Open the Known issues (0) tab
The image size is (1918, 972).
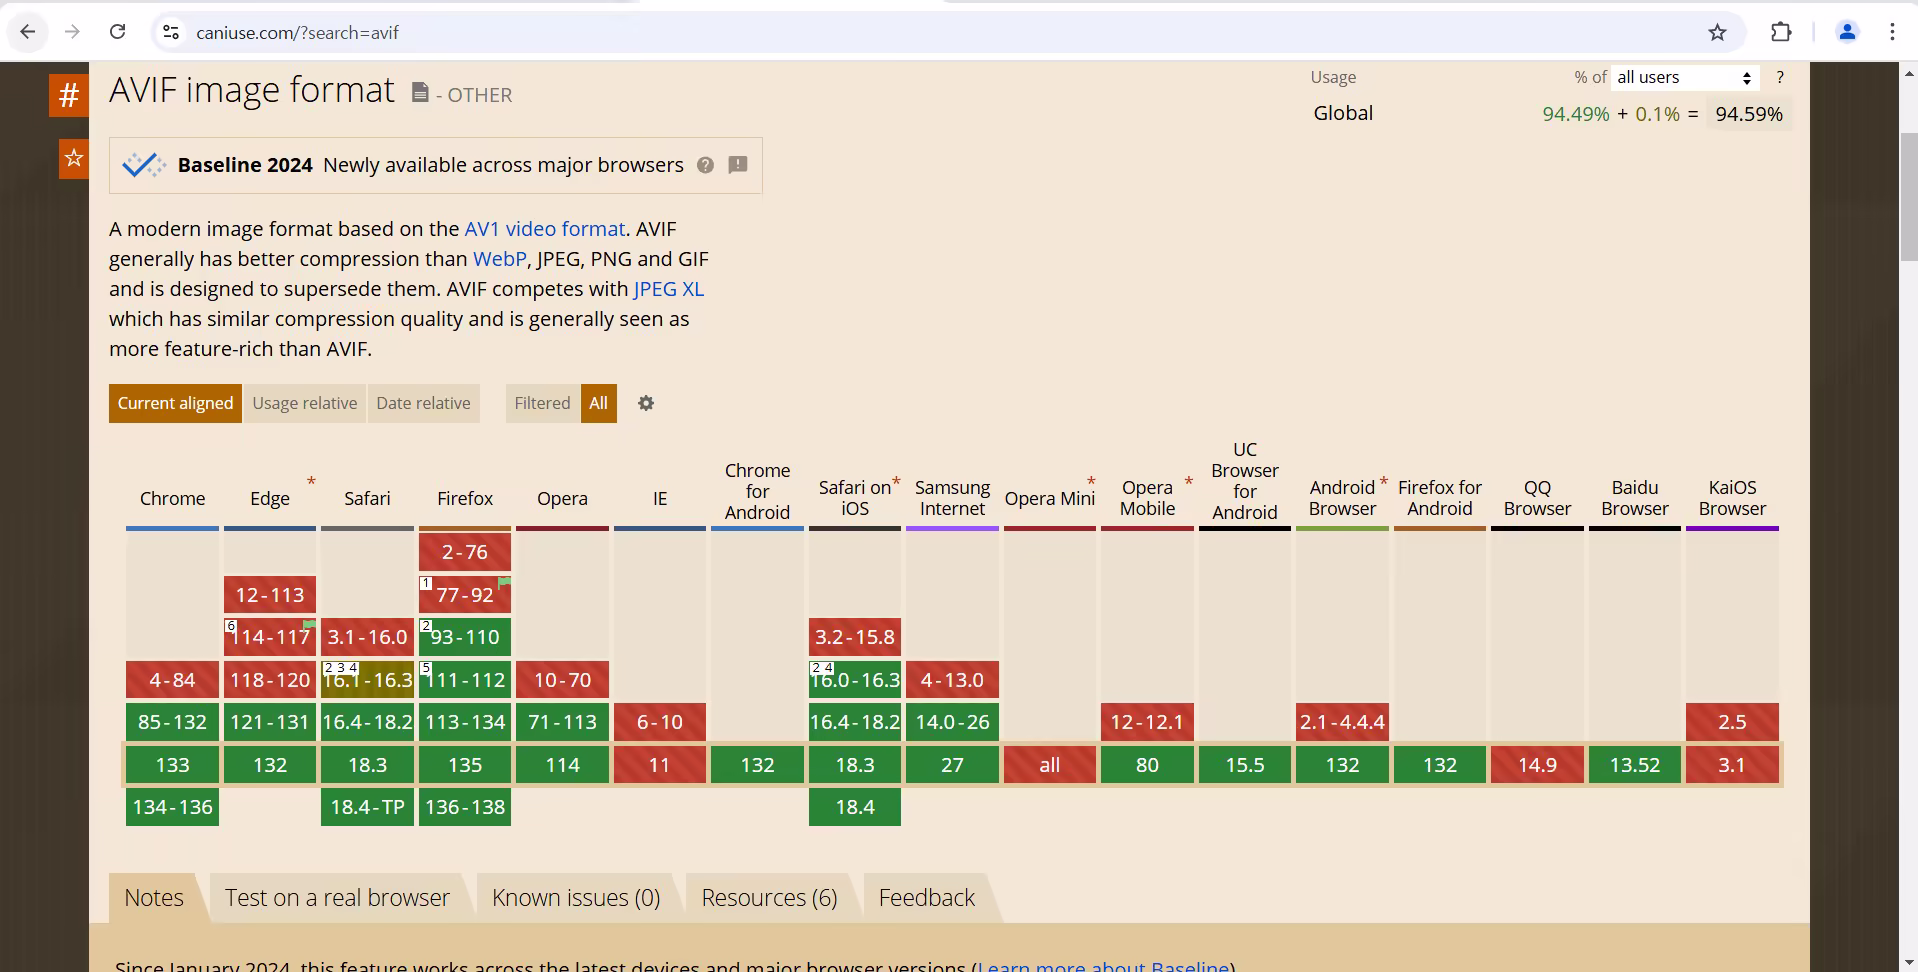(x=575, y=898)
